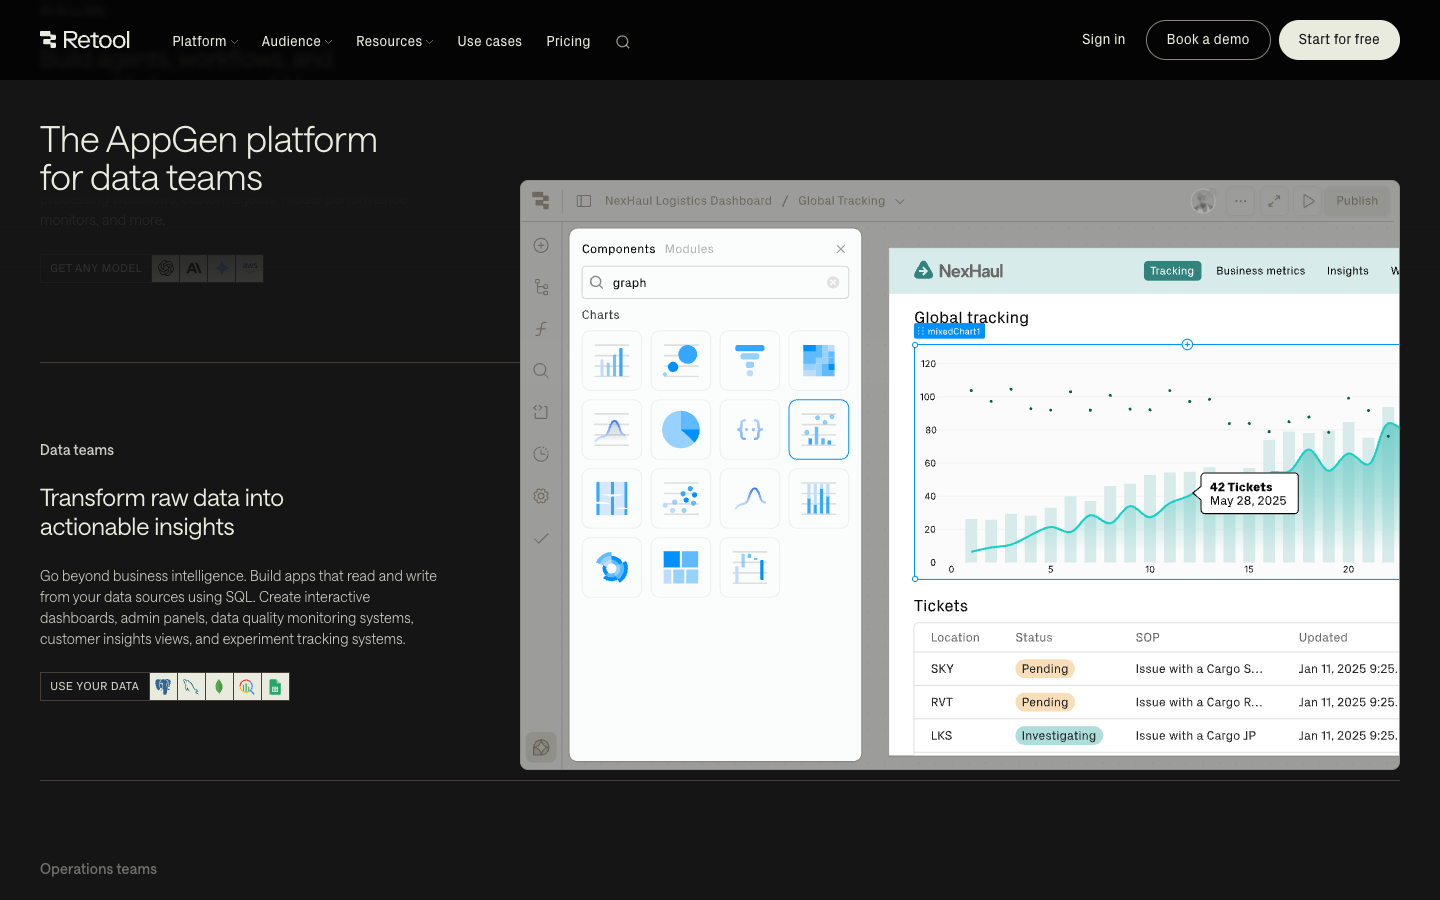Select the sunburst chart component
The height and width of the screenshot is (900, 1440).
point(612,567)
